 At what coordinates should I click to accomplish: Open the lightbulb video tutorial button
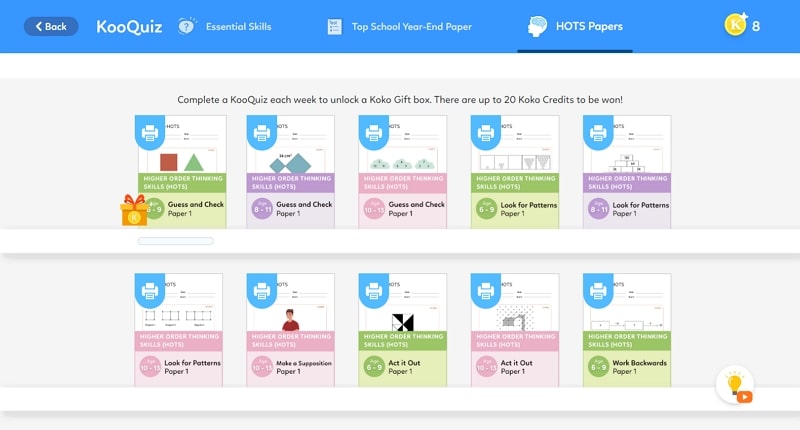coord(735,386)
